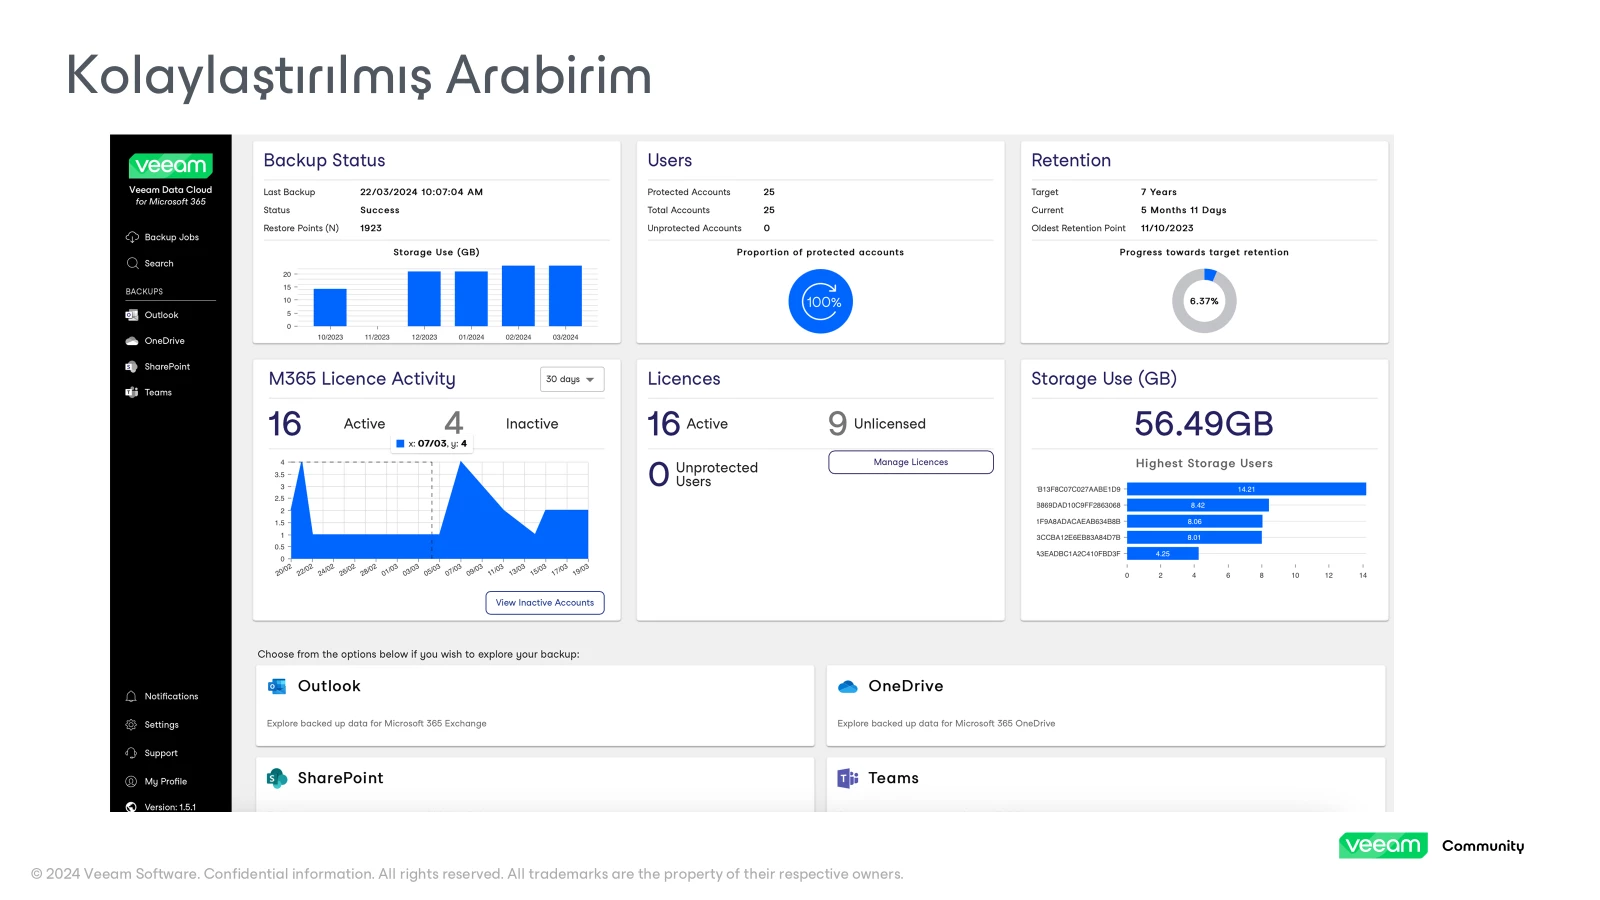Click the 01/2024 storage use bar
The image size is (1600, 900).
(471, 299)
